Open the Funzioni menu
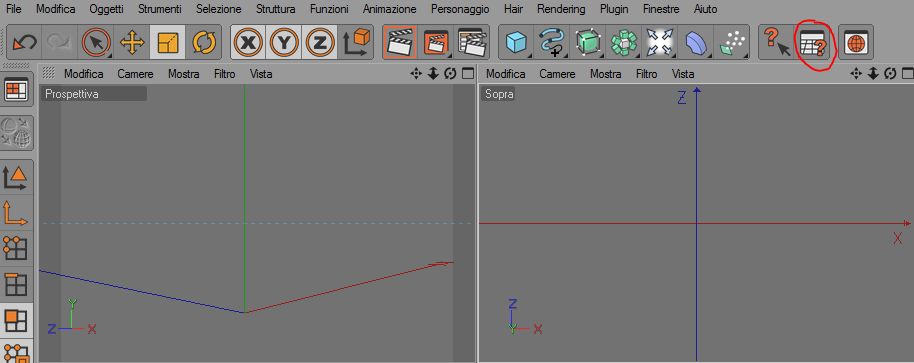Viewport: 914px width, 363px height. pyautogui.click(x=329, y=9)
